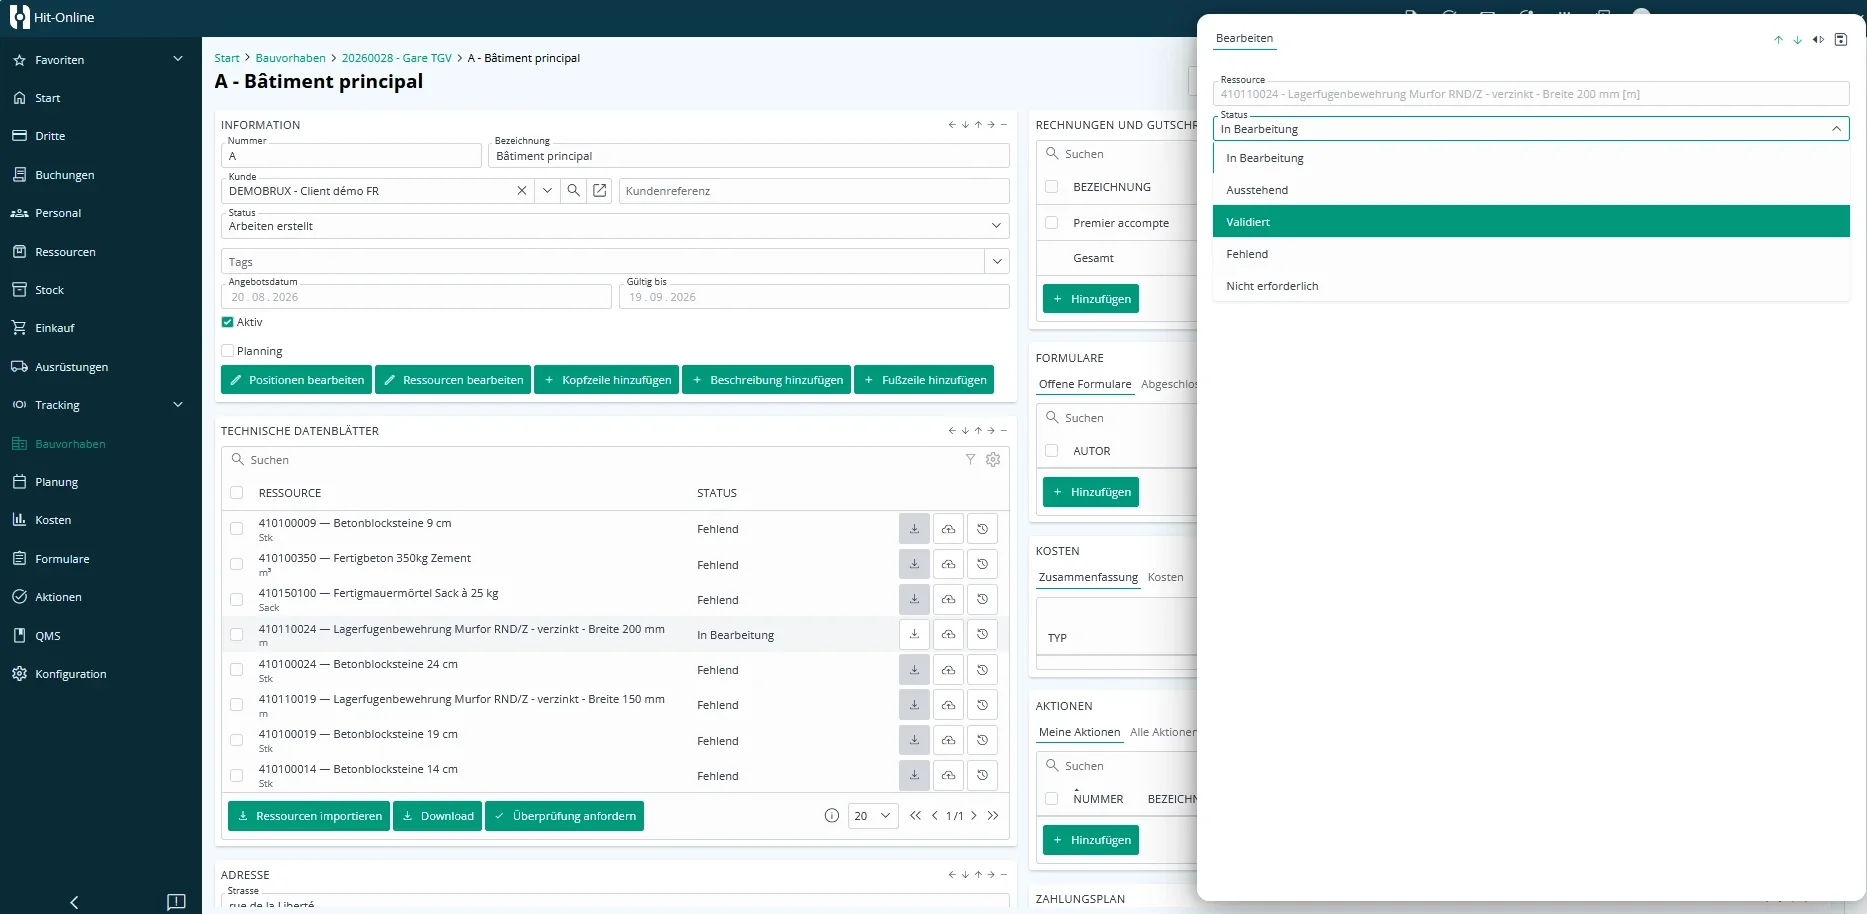Image resolution: width=1867 pixels, height=914 pixels.
Task: Collapse sidebar with bottom left chevron
Action: point(74,902)
